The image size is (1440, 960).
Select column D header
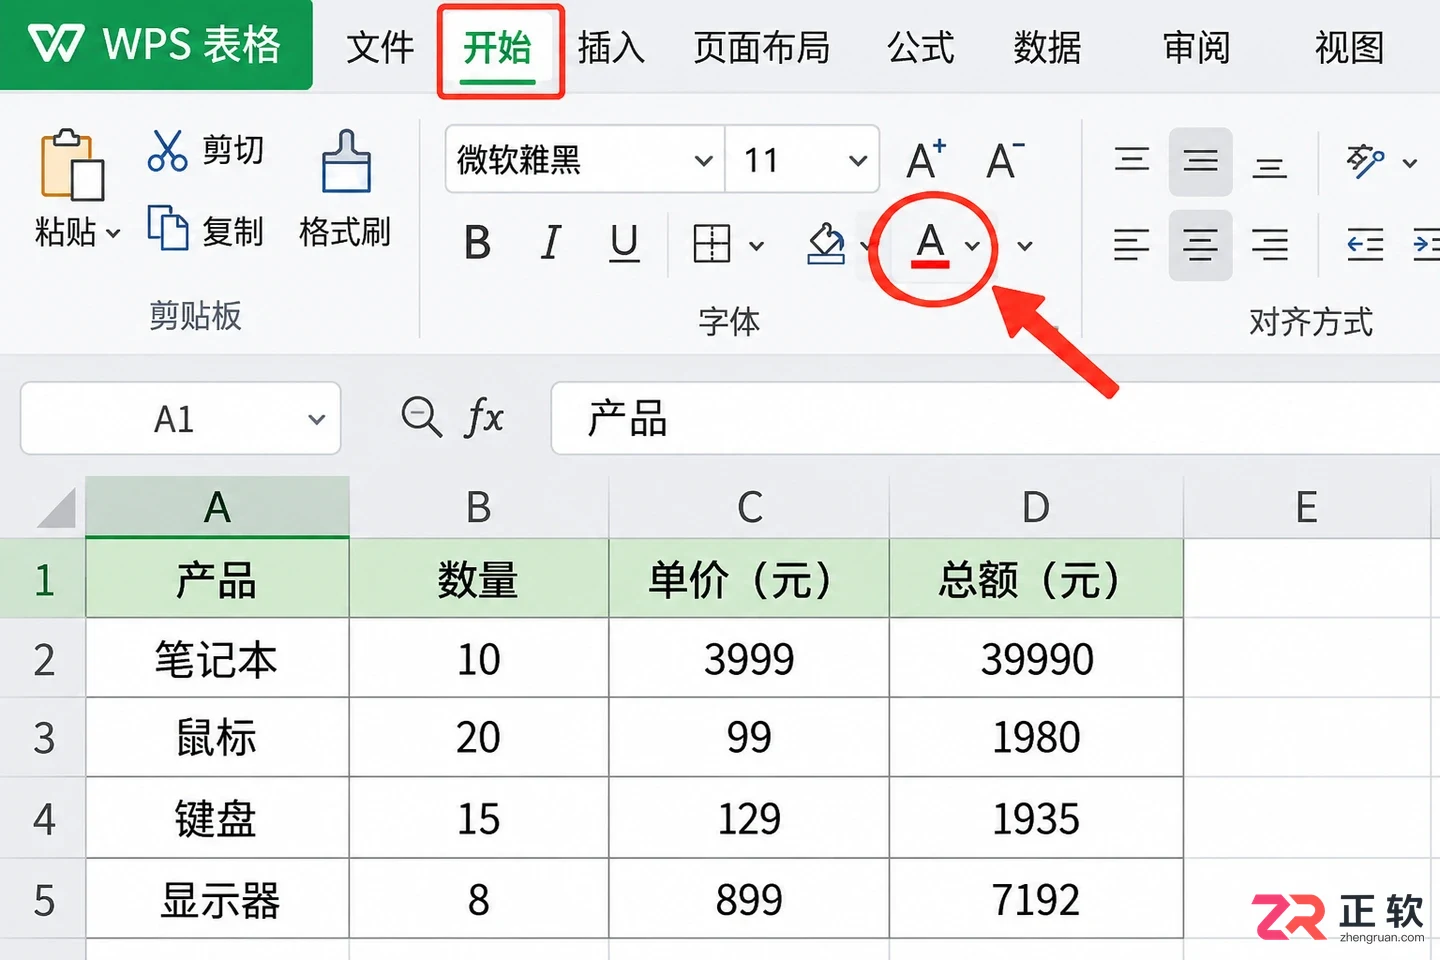[x=1036, y=508]
